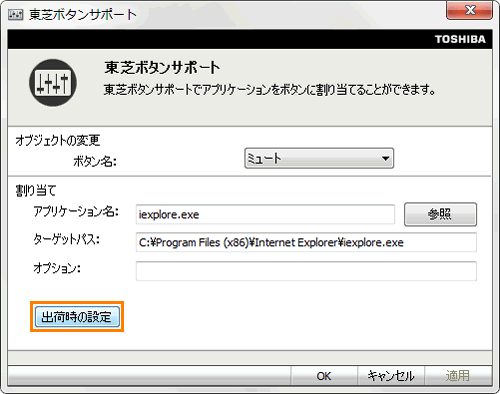Viewport: 500px width, 394px height.
Task: Click the キャンセル button
Action: coord(391,376)
